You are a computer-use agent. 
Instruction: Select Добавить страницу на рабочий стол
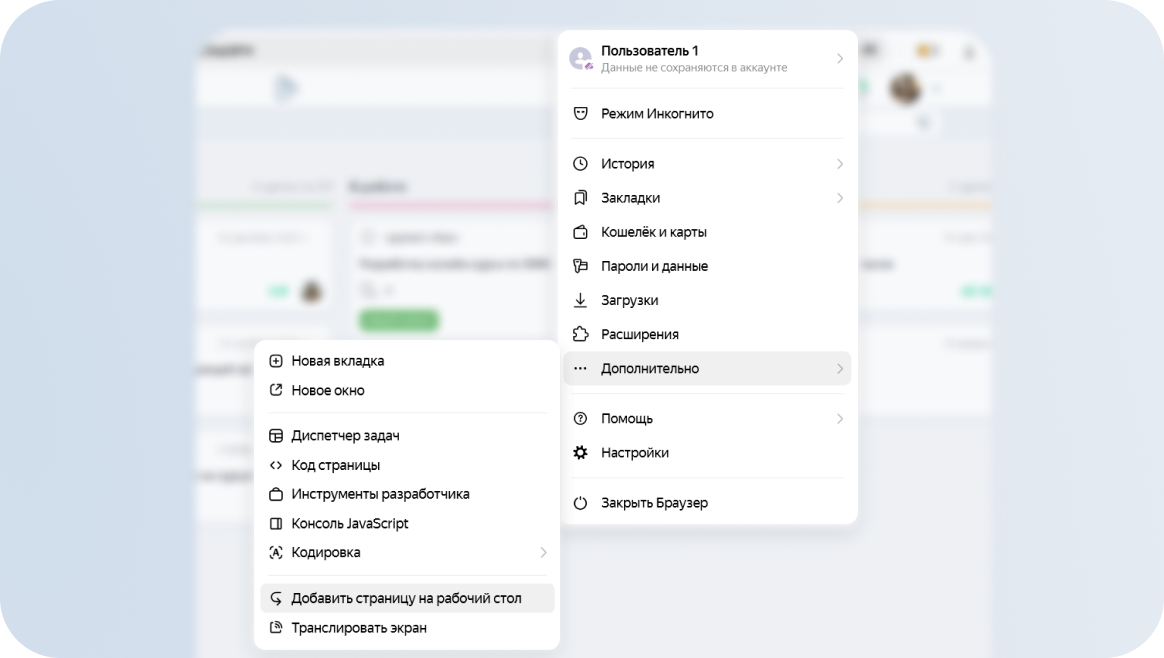(x=406, y=599)
